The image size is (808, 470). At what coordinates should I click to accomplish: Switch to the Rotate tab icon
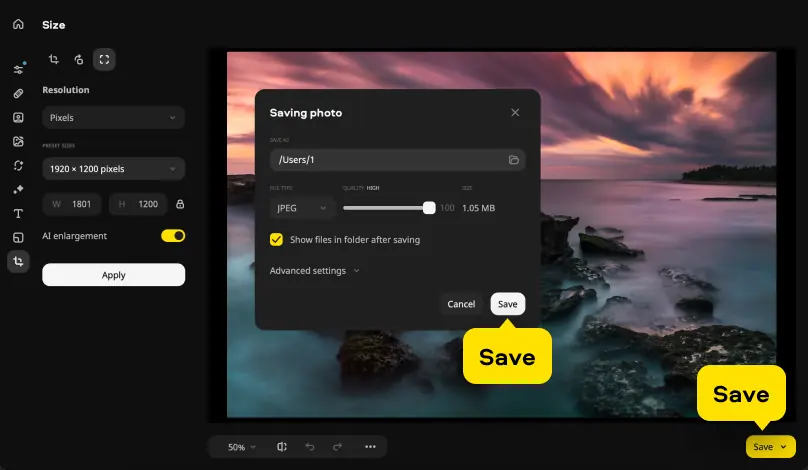[78, 60]
